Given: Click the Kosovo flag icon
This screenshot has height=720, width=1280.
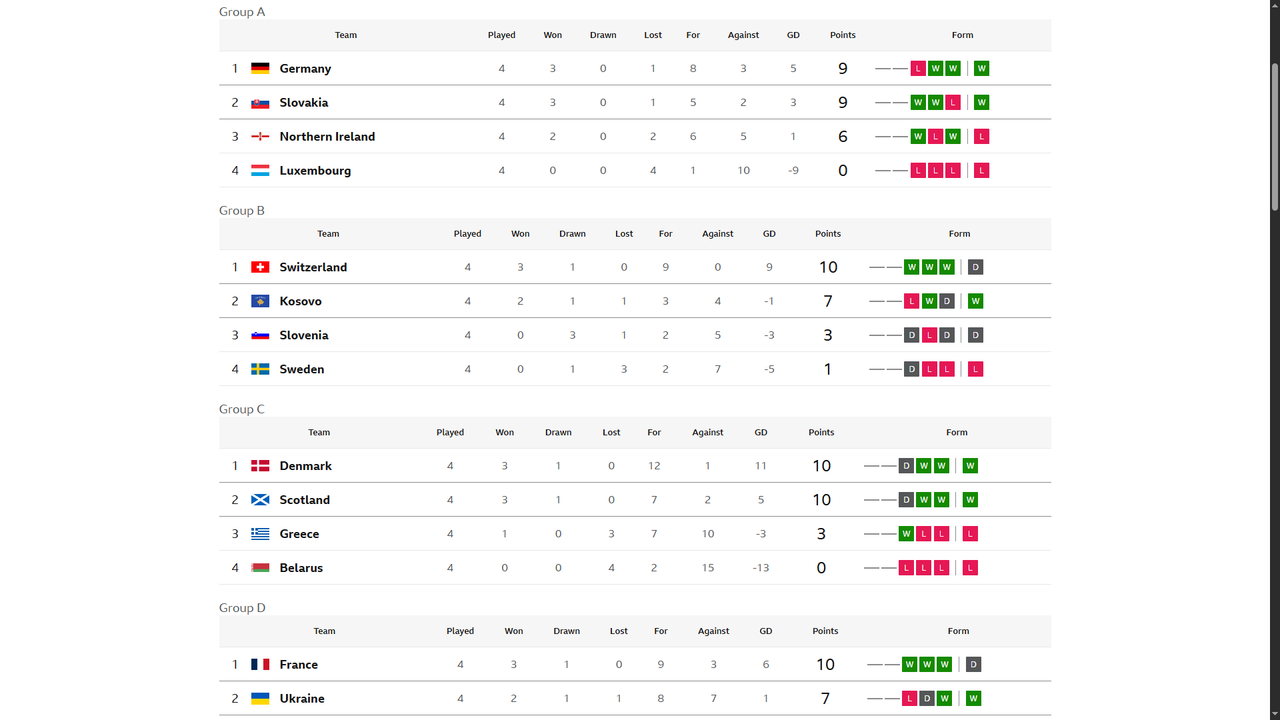Looking at the screenshot, I should 260,301.
